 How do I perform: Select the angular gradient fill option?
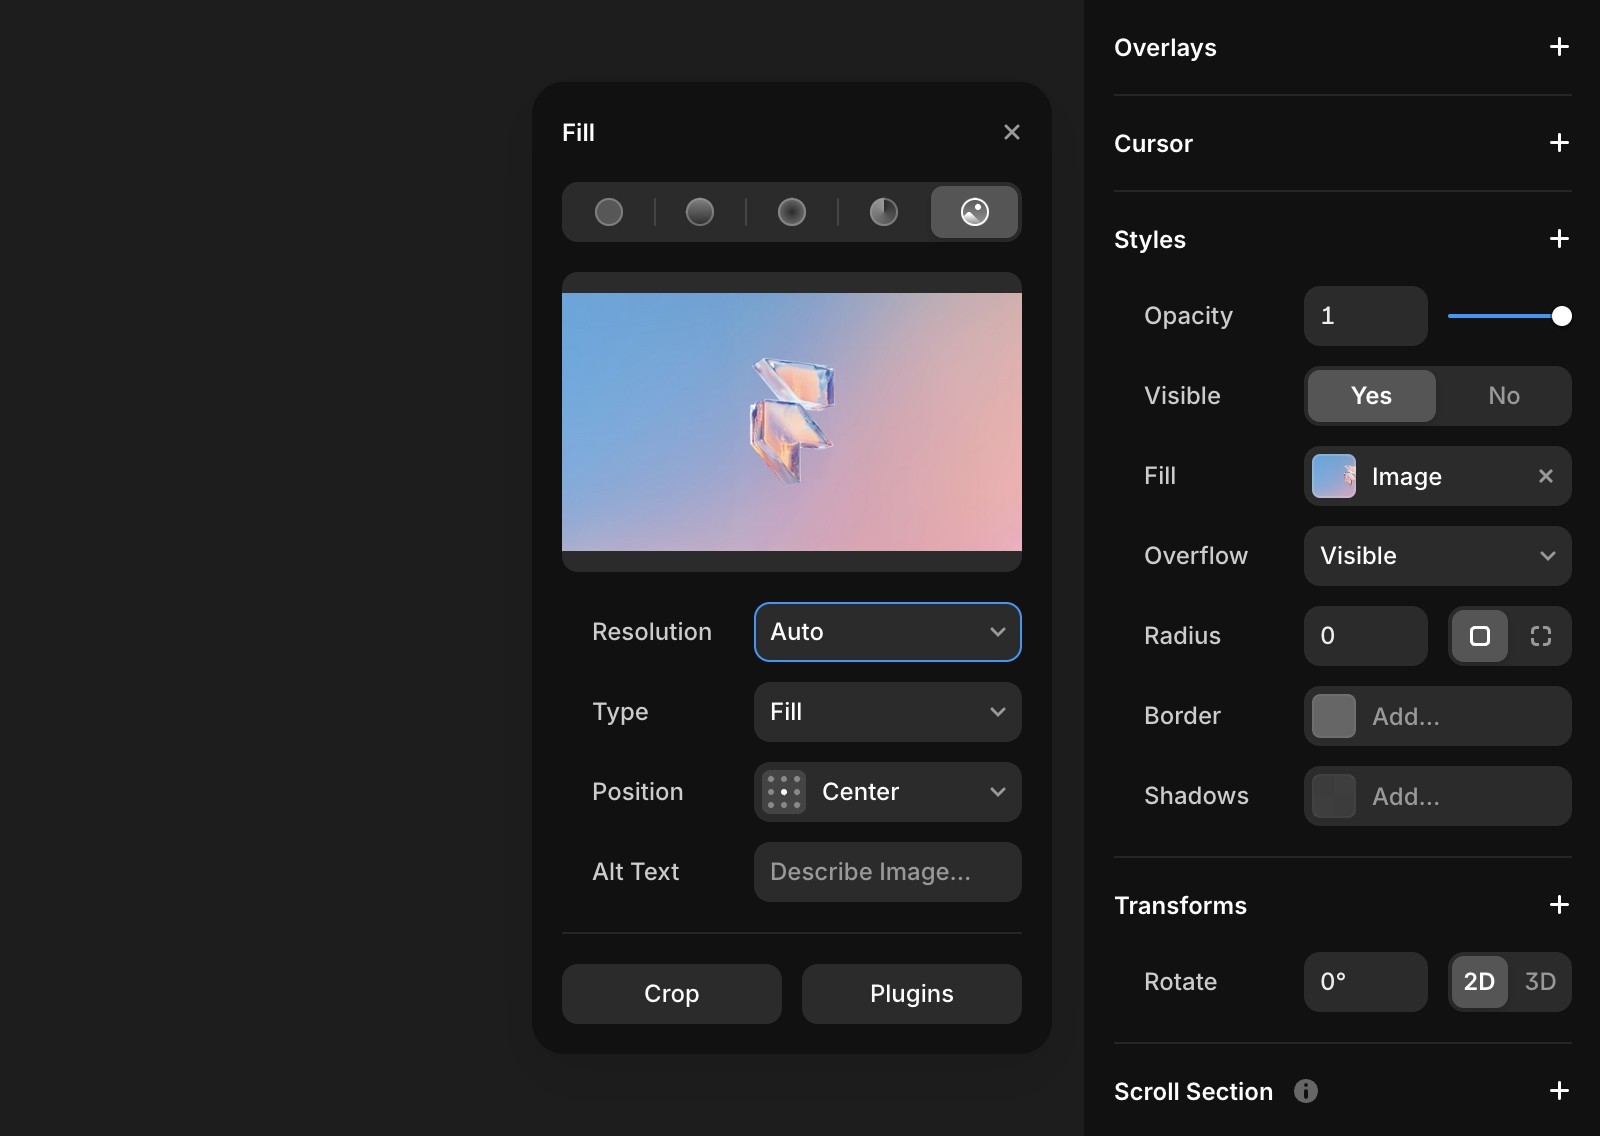point(883,212)
